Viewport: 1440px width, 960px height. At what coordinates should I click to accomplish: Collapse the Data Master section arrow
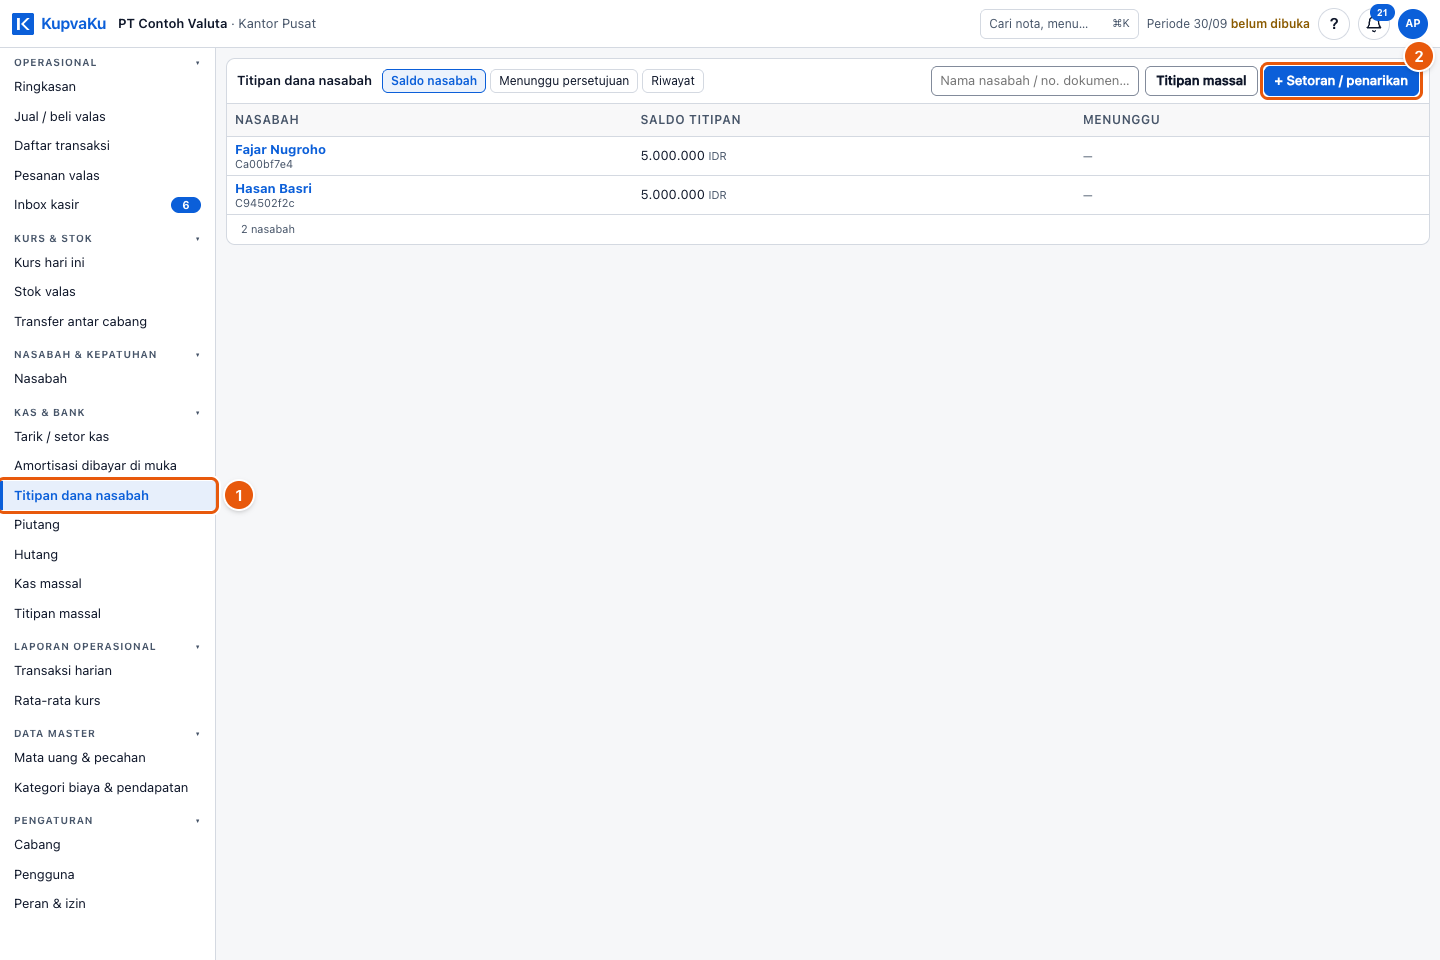coord(198,734)
